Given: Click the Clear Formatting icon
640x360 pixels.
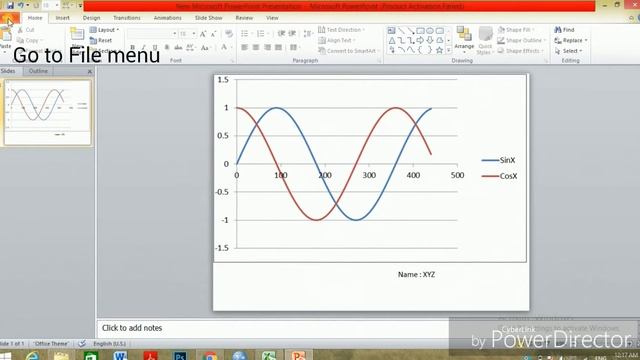Looking at the screenshot, I should (x=229, y=34).
